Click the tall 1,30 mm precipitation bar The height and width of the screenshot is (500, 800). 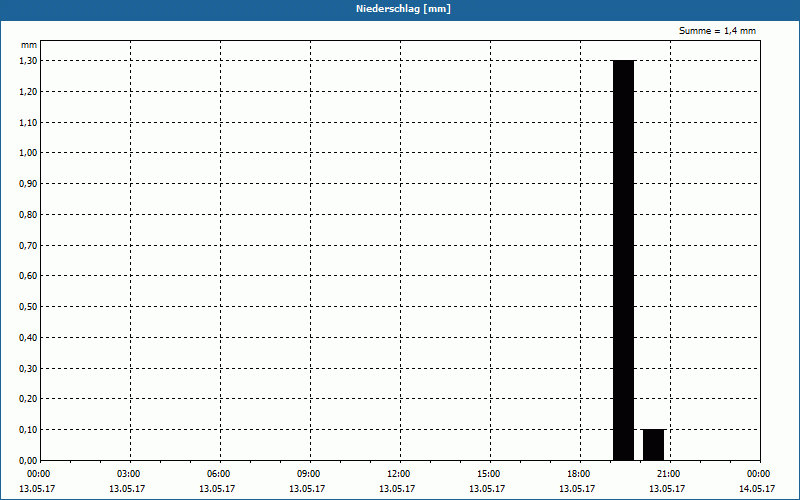[623, 260]
